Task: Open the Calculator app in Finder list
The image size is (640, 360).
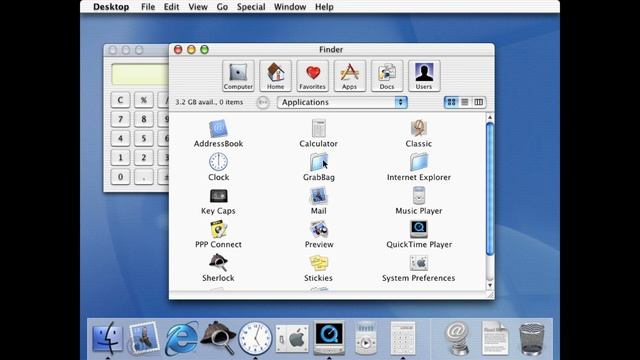Action: [x=318, y=129]
